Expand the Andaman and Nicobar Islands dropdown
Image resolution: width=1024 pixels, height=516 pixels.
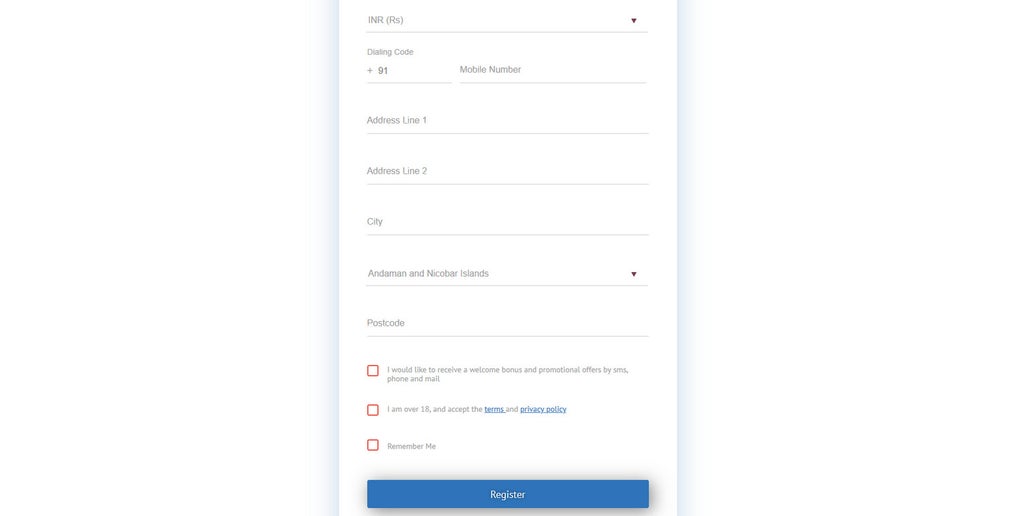(x=507, y=274)
